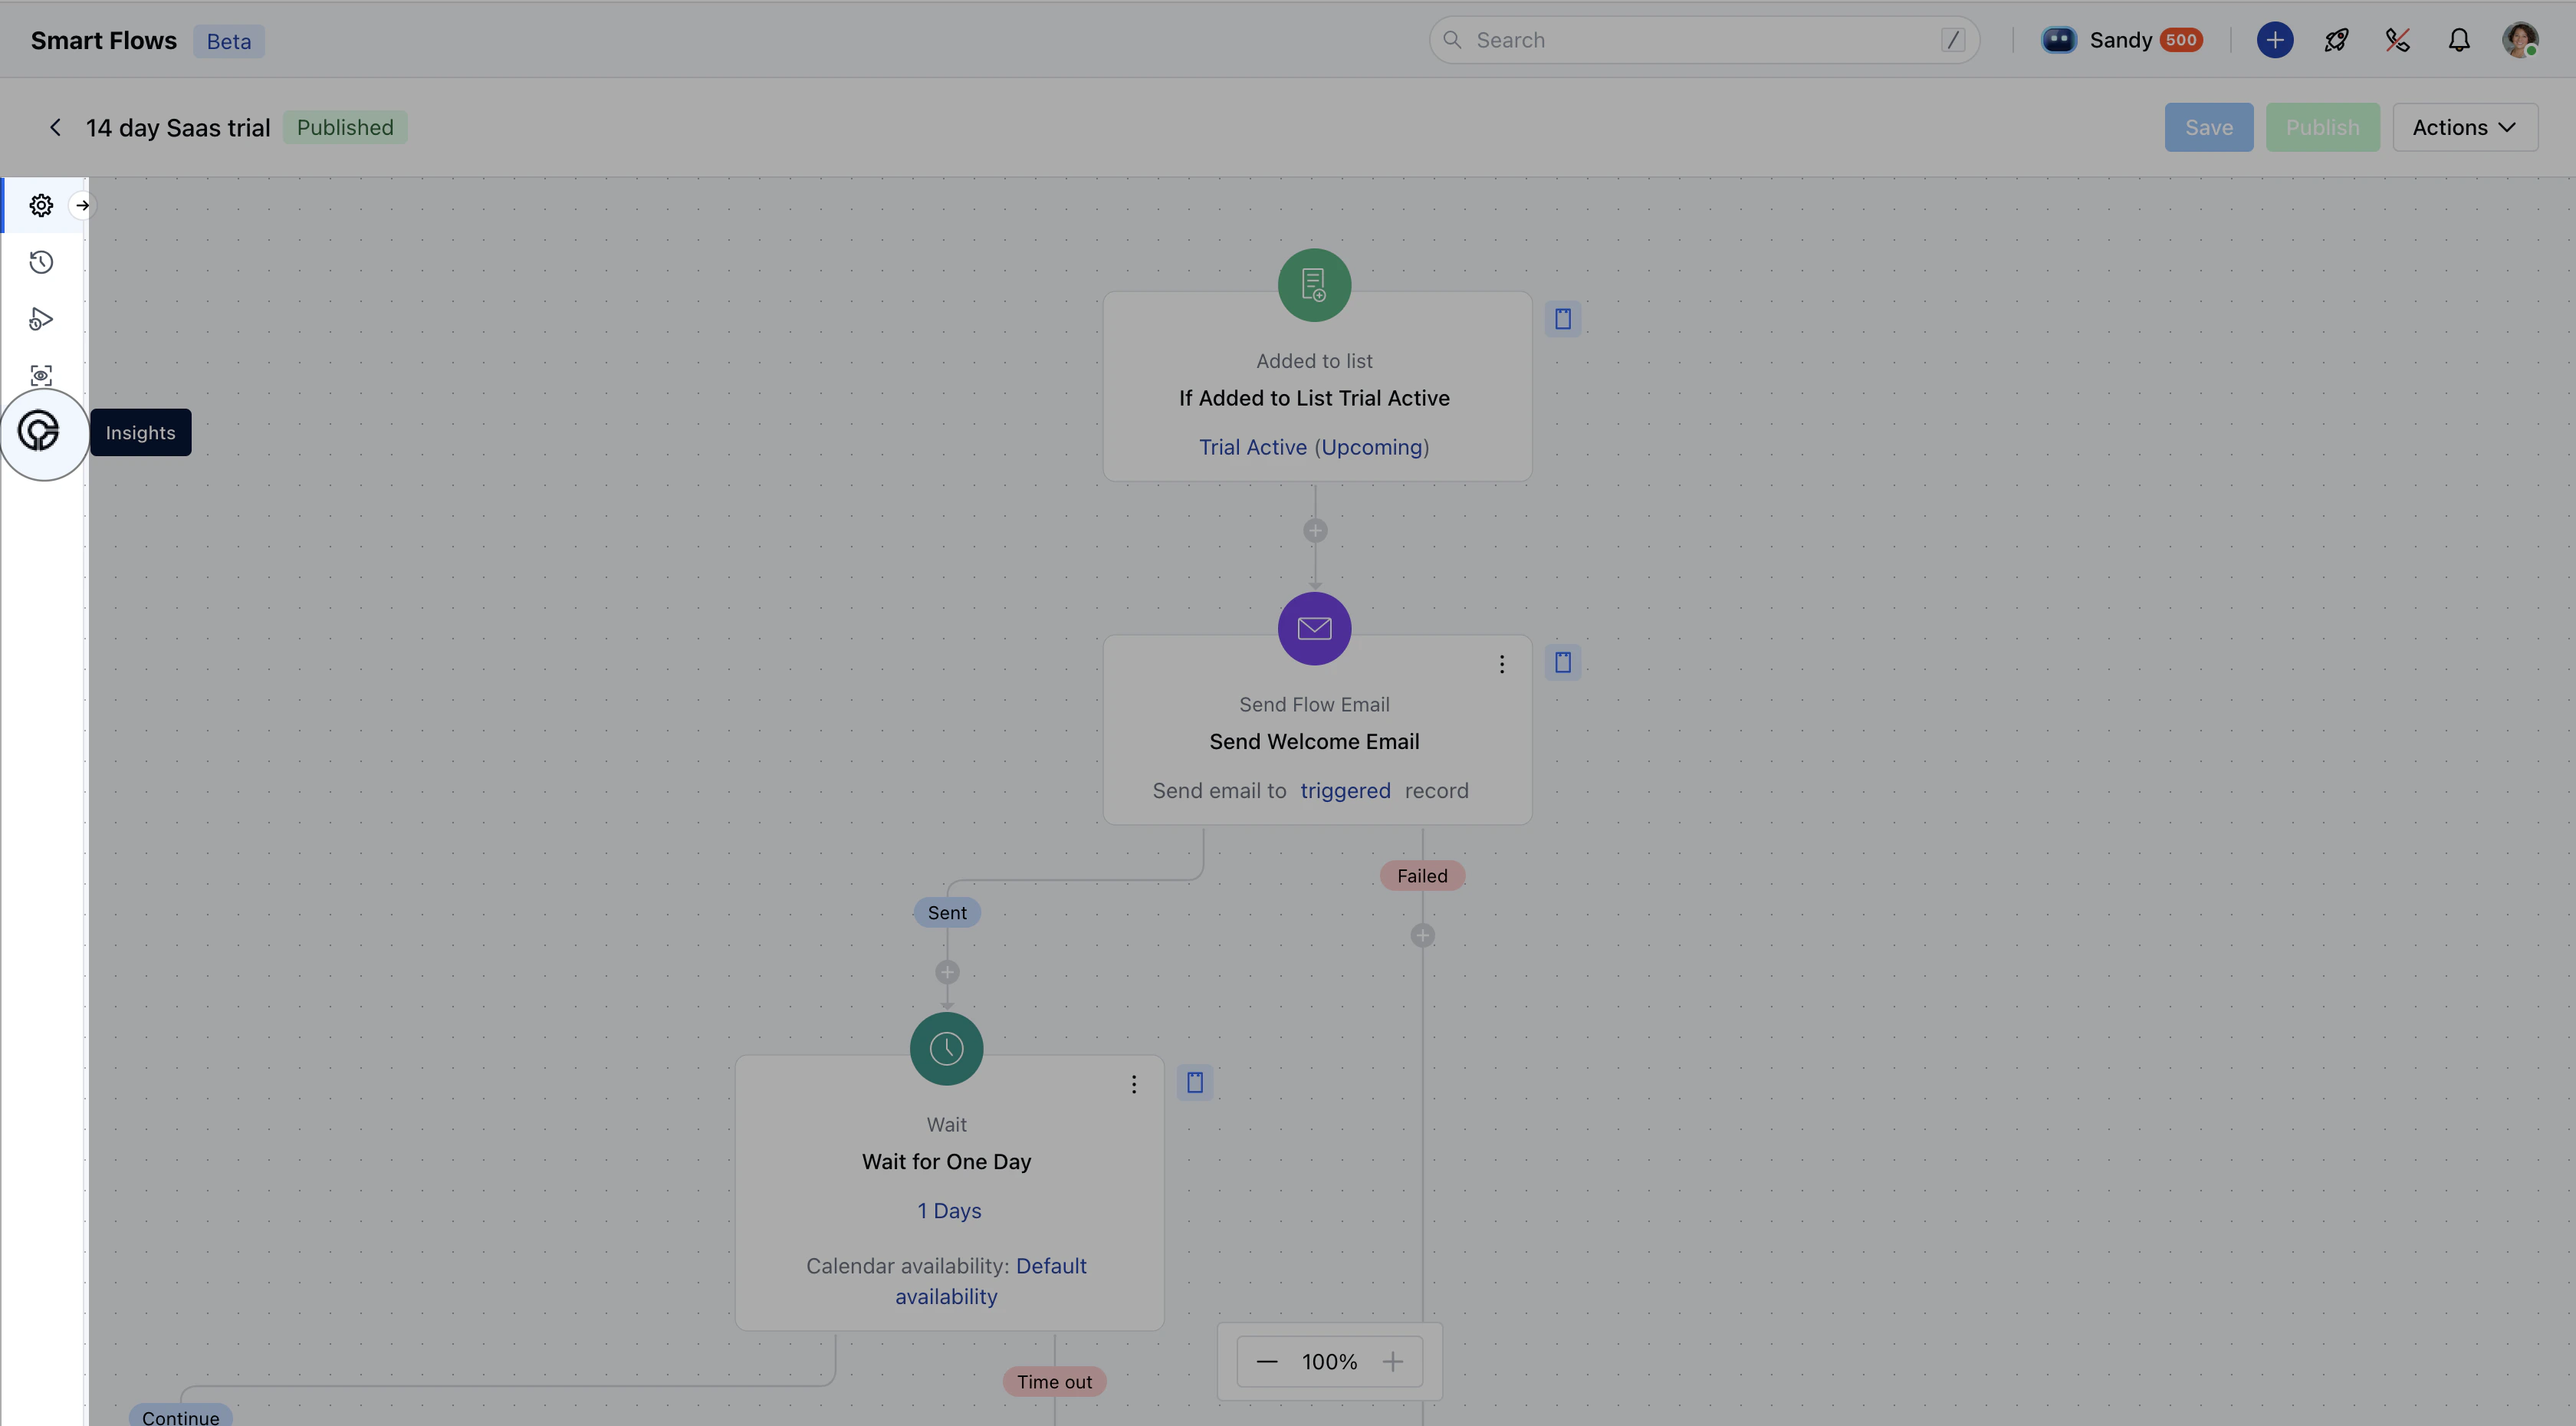2576x1426 pixels.
Task: Open flow settings gear icon
Action: pyautogui.click(x=41, y=205)
